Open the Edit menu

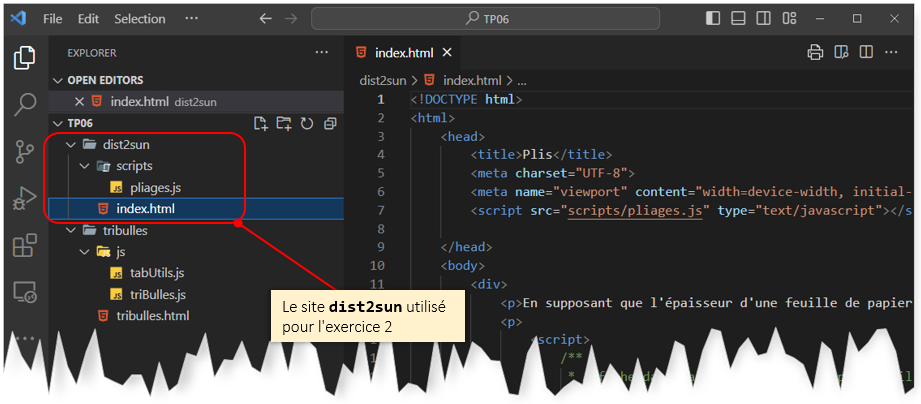coord(88,19)
